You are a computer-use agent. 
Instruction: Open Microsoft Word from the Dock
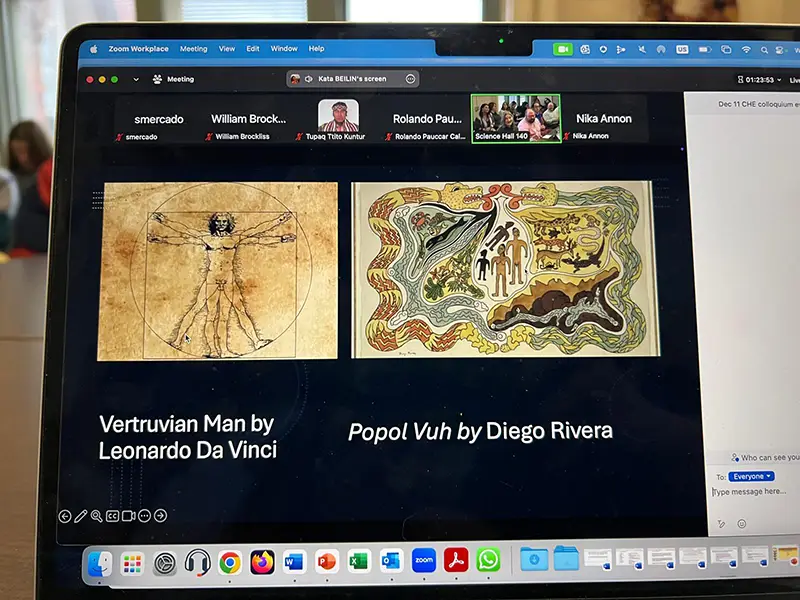tap(294, 562)
